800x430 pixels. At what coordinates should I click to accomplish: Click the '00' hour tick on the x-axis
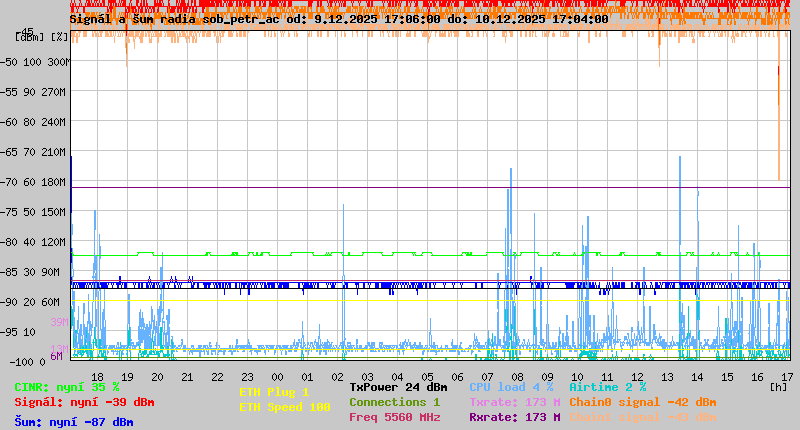[x=277, y=377]
